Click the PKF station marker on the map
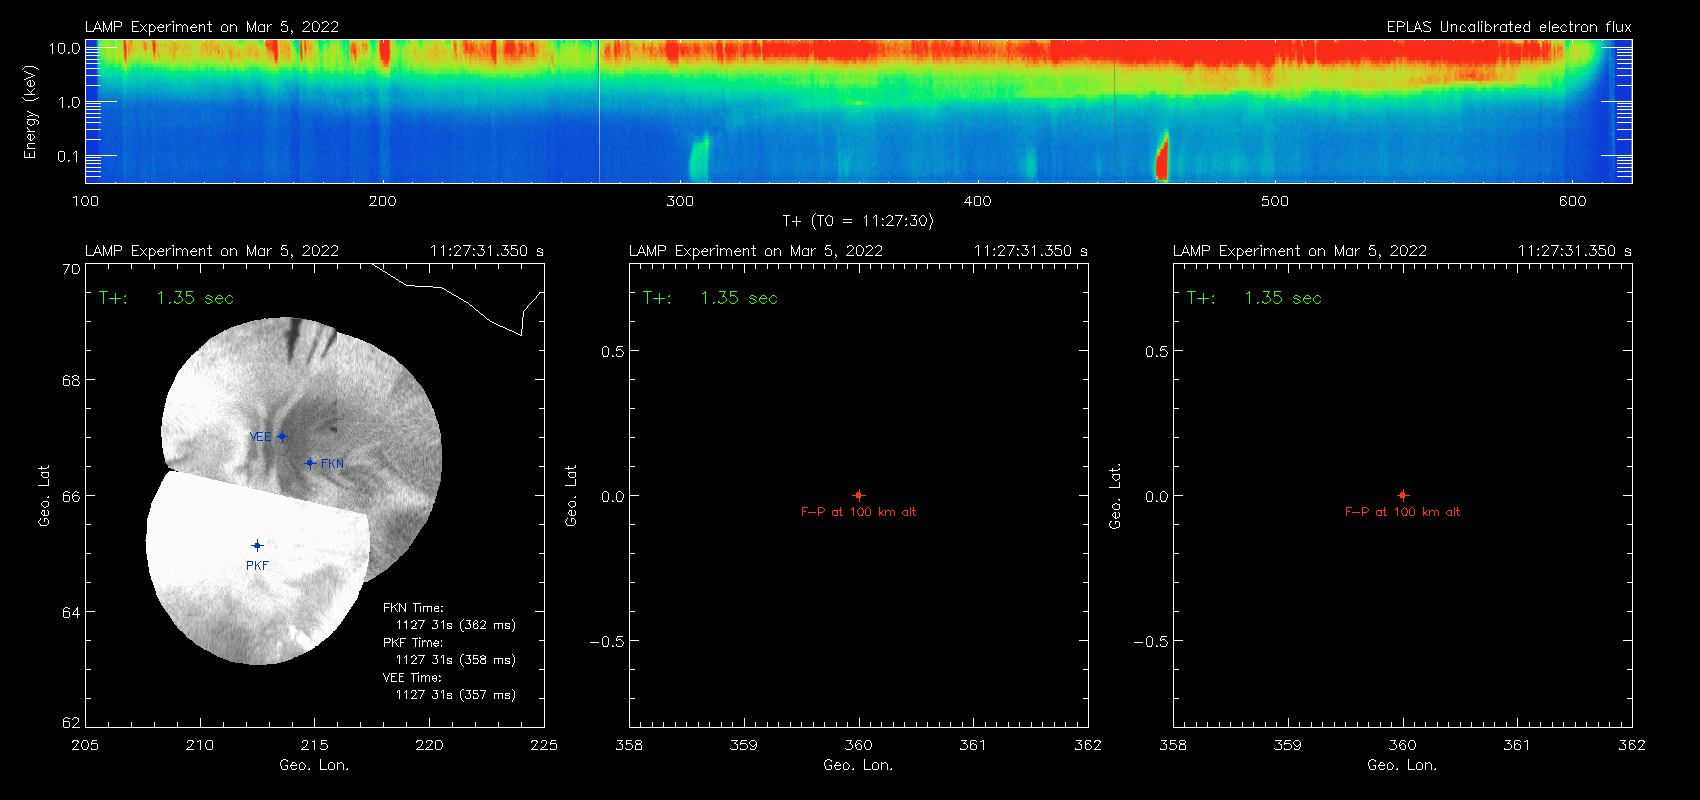 257,545
